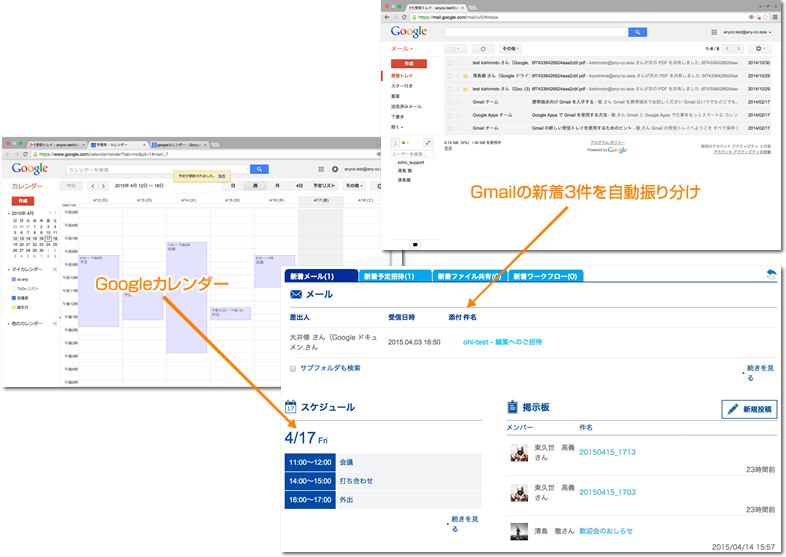The image size is (786, 557).
Task: Open 受信トレイ in Gmail sidebar
Action: (x=402, y=76)
